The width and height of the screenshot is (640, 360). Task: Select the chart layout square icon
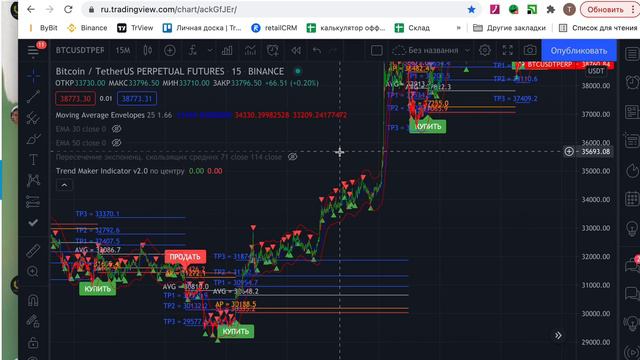coord(377,50)
